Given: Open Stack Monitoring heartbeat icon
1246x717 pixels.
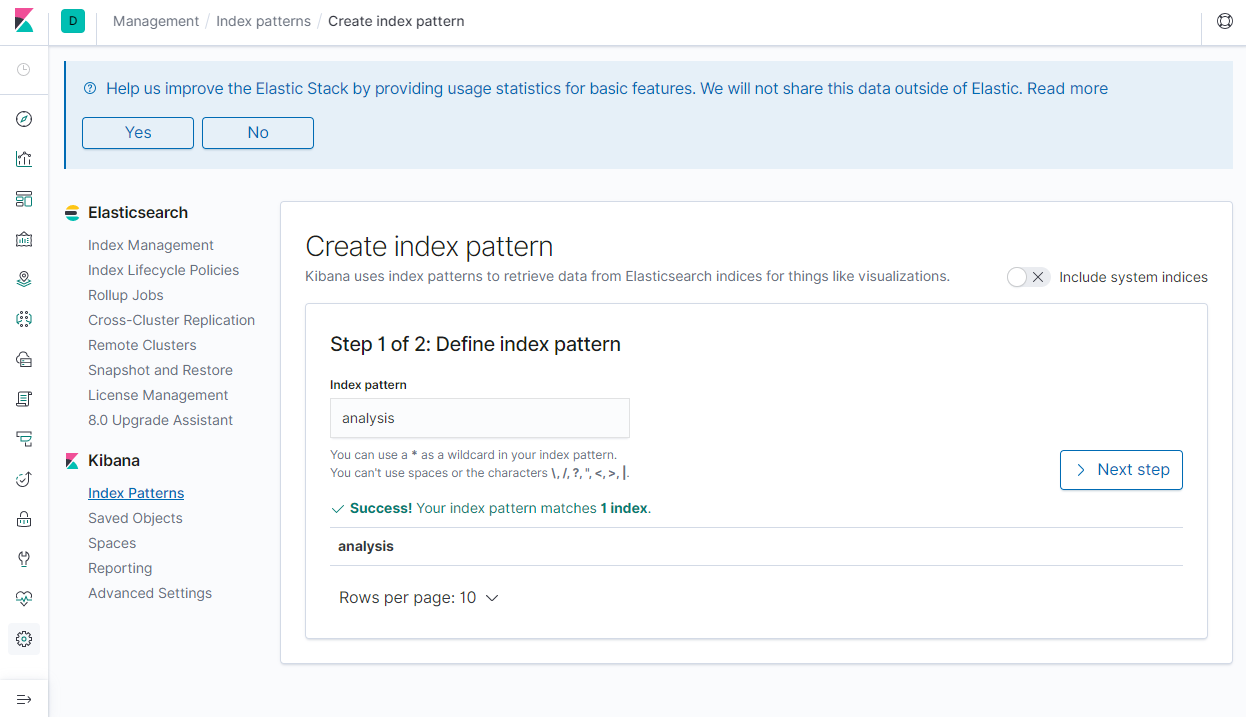Looking at the screenshot, I should click(24, 599).
